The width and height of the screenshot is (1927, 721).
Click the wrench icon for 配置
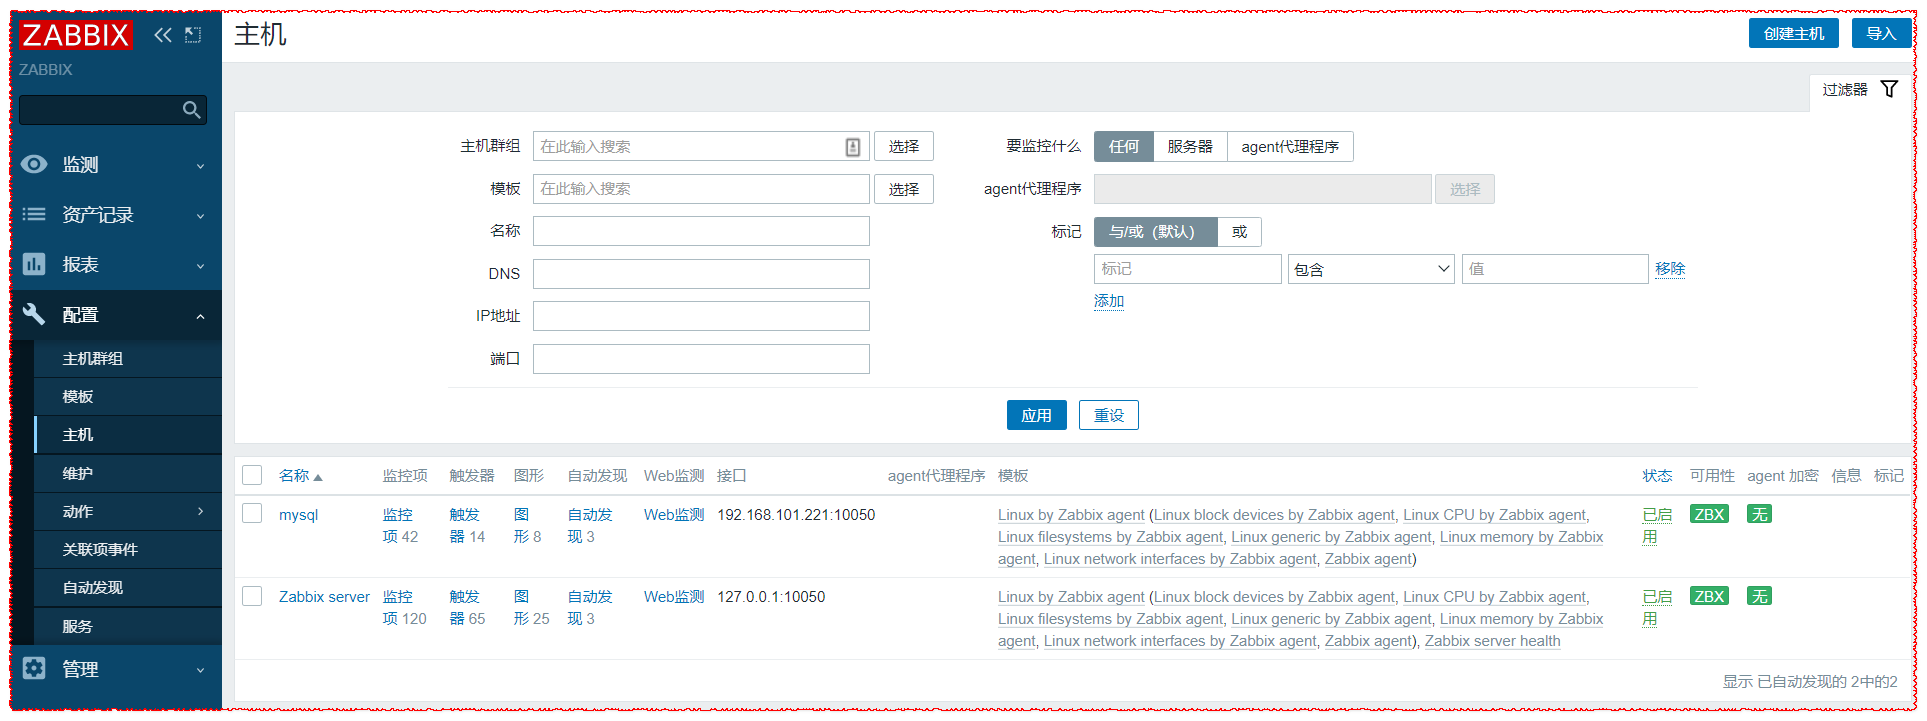34,314
